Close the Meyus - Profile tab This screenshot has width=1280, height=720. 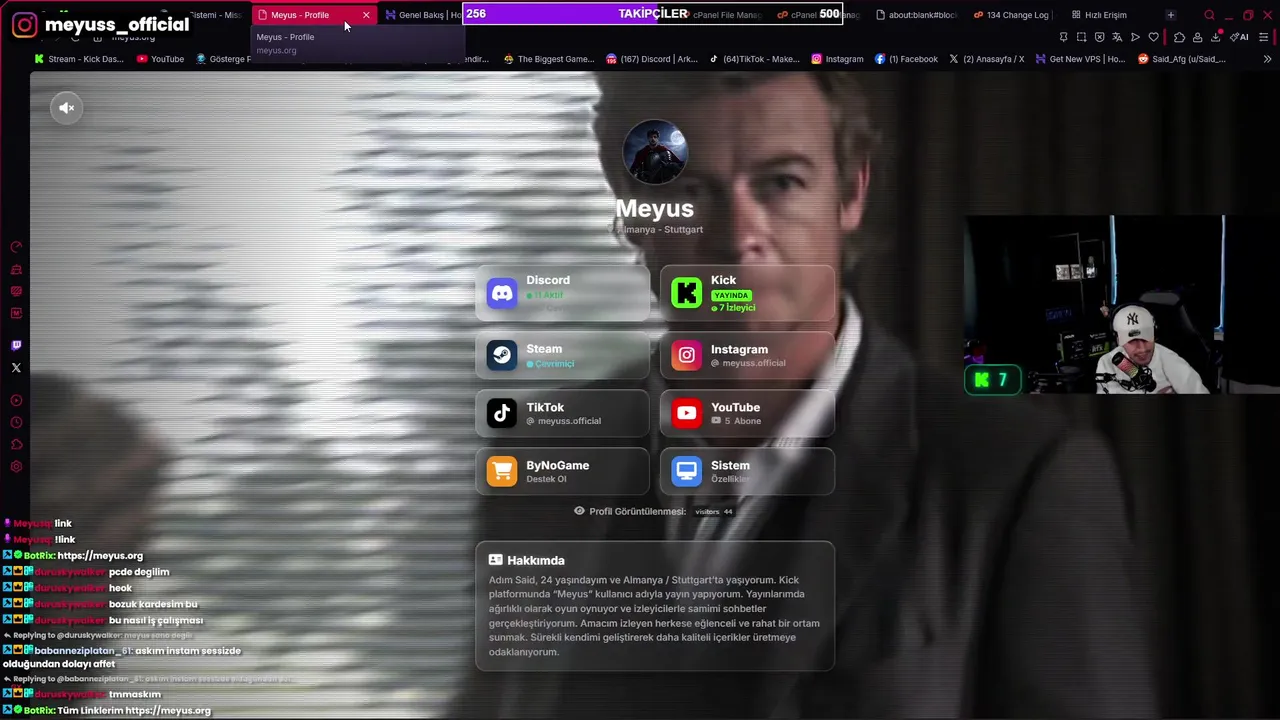(366, 15)
